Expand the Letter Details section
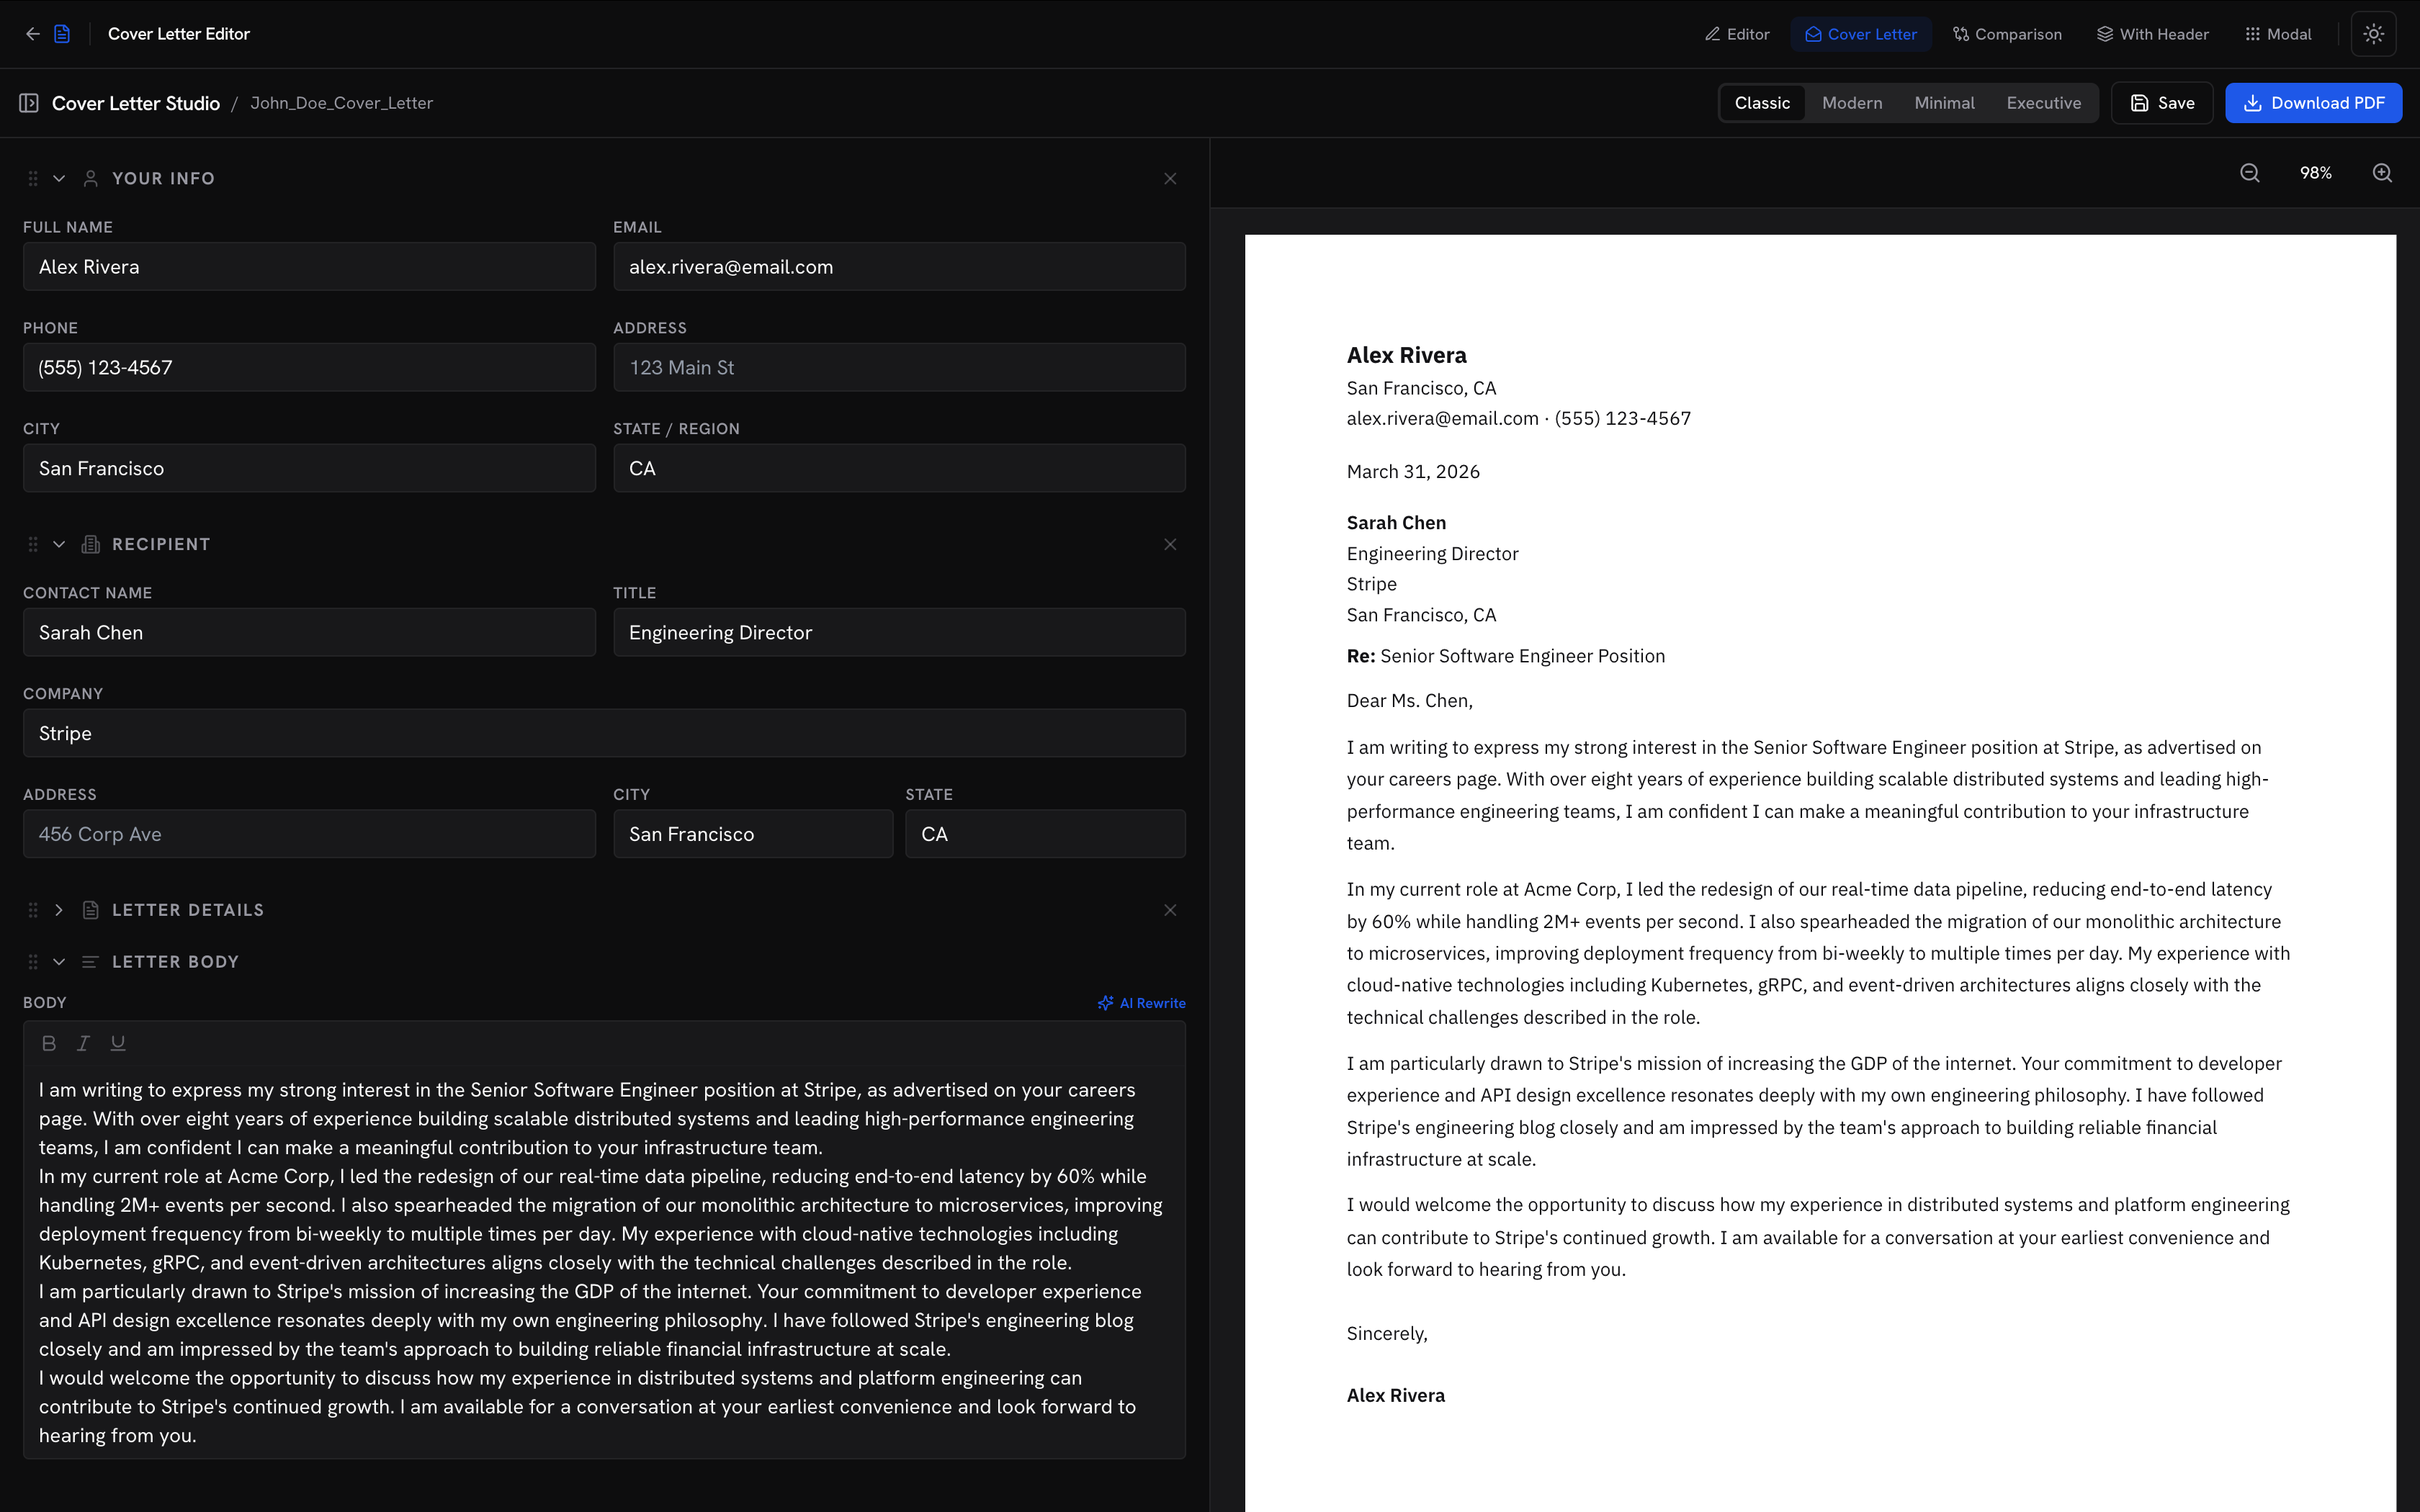This screenshot has height=1512, width=2420. (58, 910)
